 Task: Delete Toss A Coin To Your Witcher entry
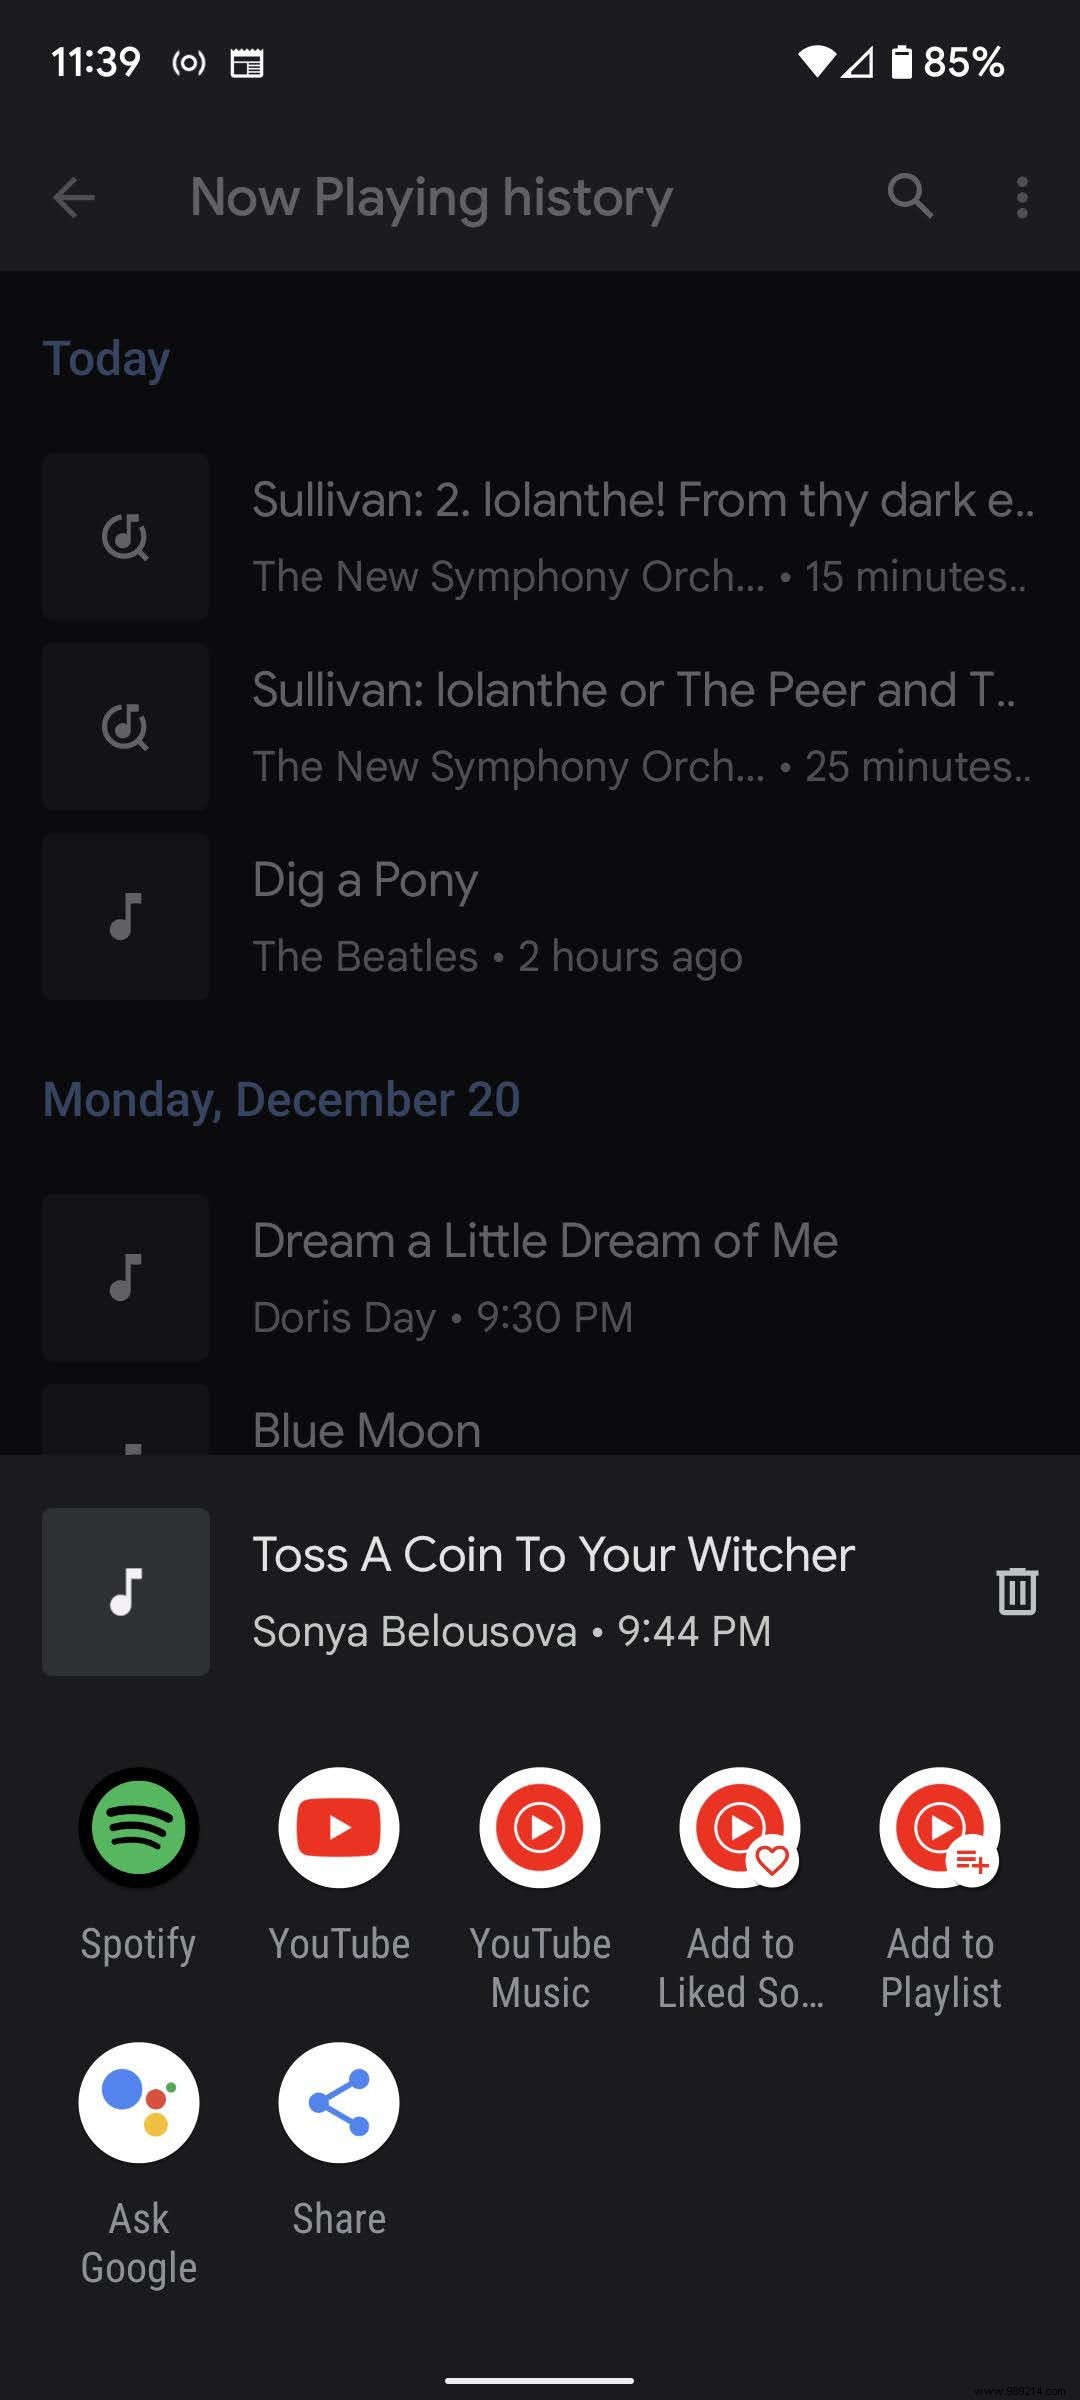tap(1017, 1591)
